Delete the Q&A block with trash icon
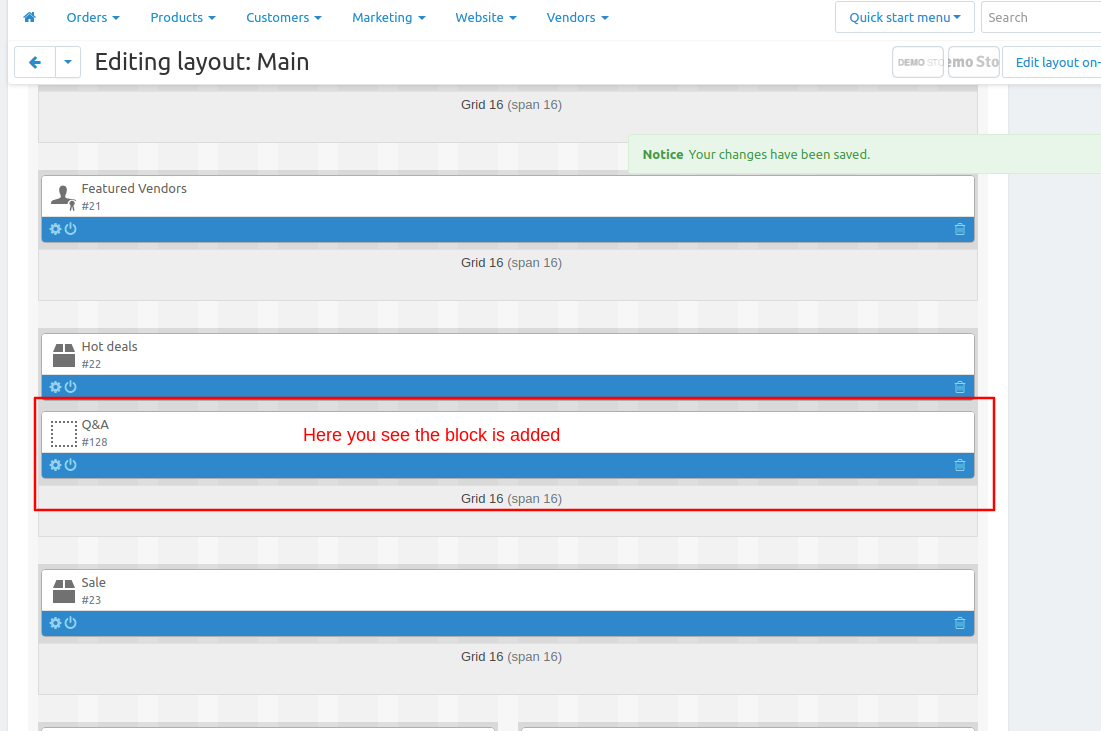Image resolution: width=1101 pixels, height=731 pixels. pos(960,465)
